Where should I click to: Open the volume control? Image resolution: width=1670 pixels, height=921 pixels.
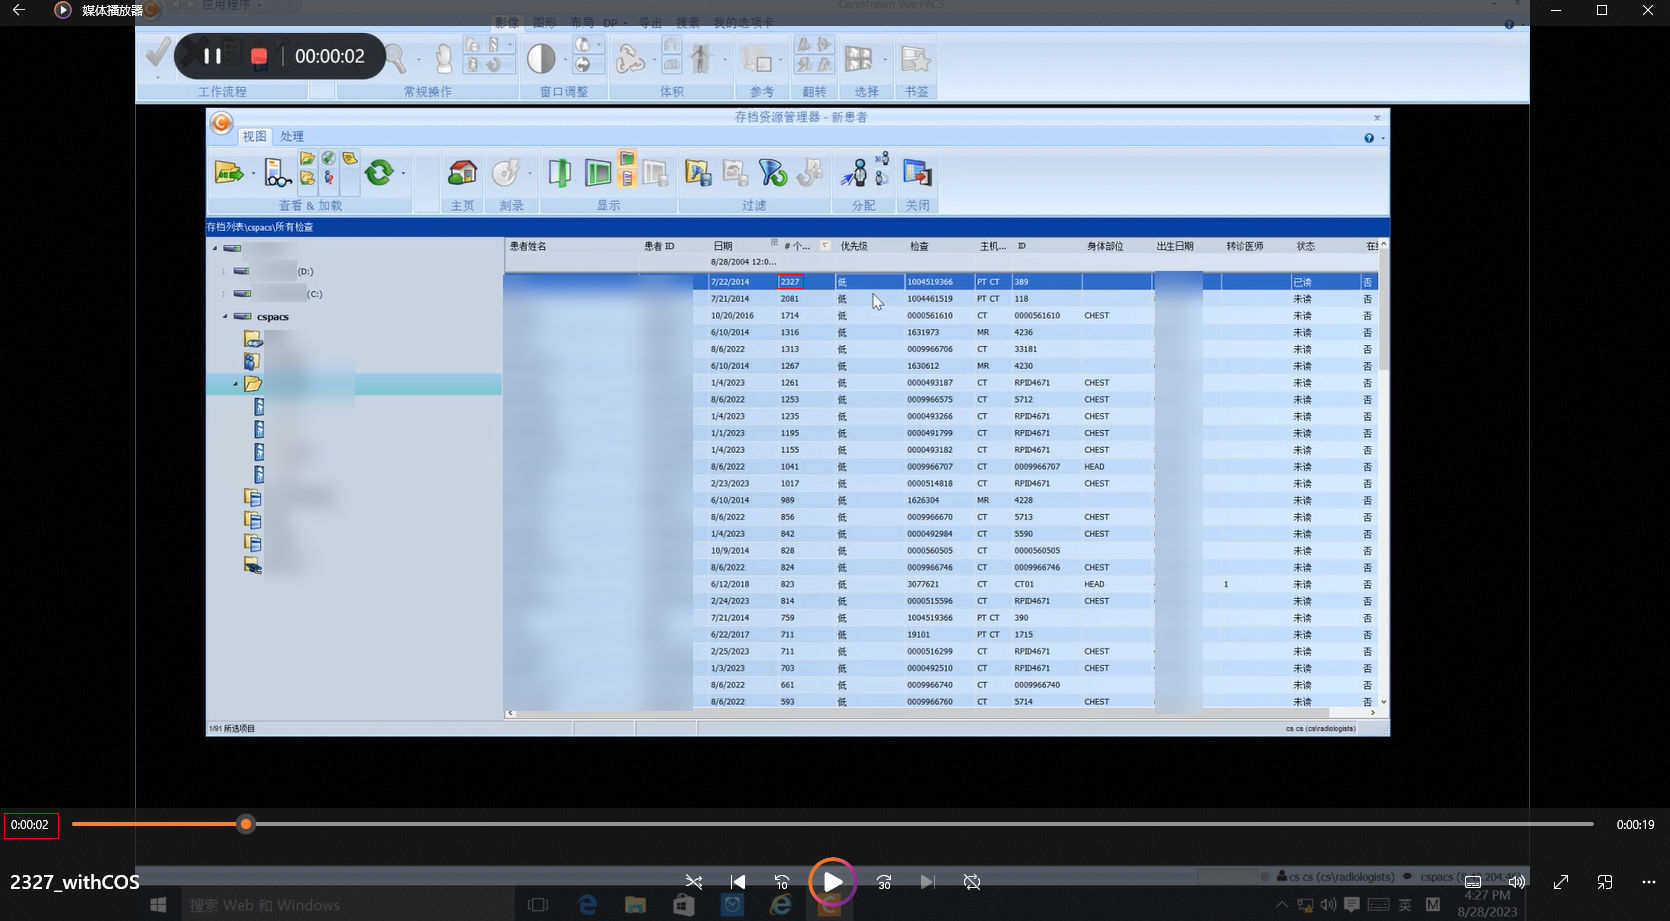(x=1517, y=882)
